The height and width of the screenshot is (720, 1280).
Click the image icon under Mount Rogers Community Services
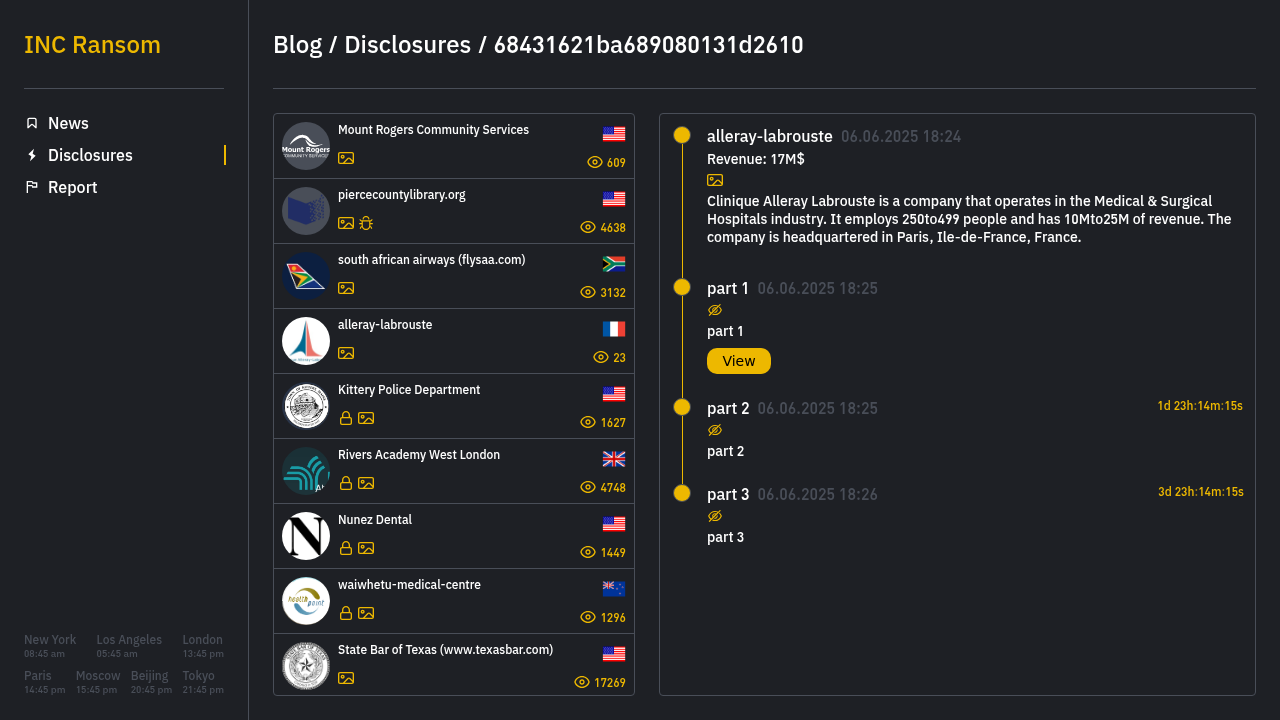pos(346,158)
